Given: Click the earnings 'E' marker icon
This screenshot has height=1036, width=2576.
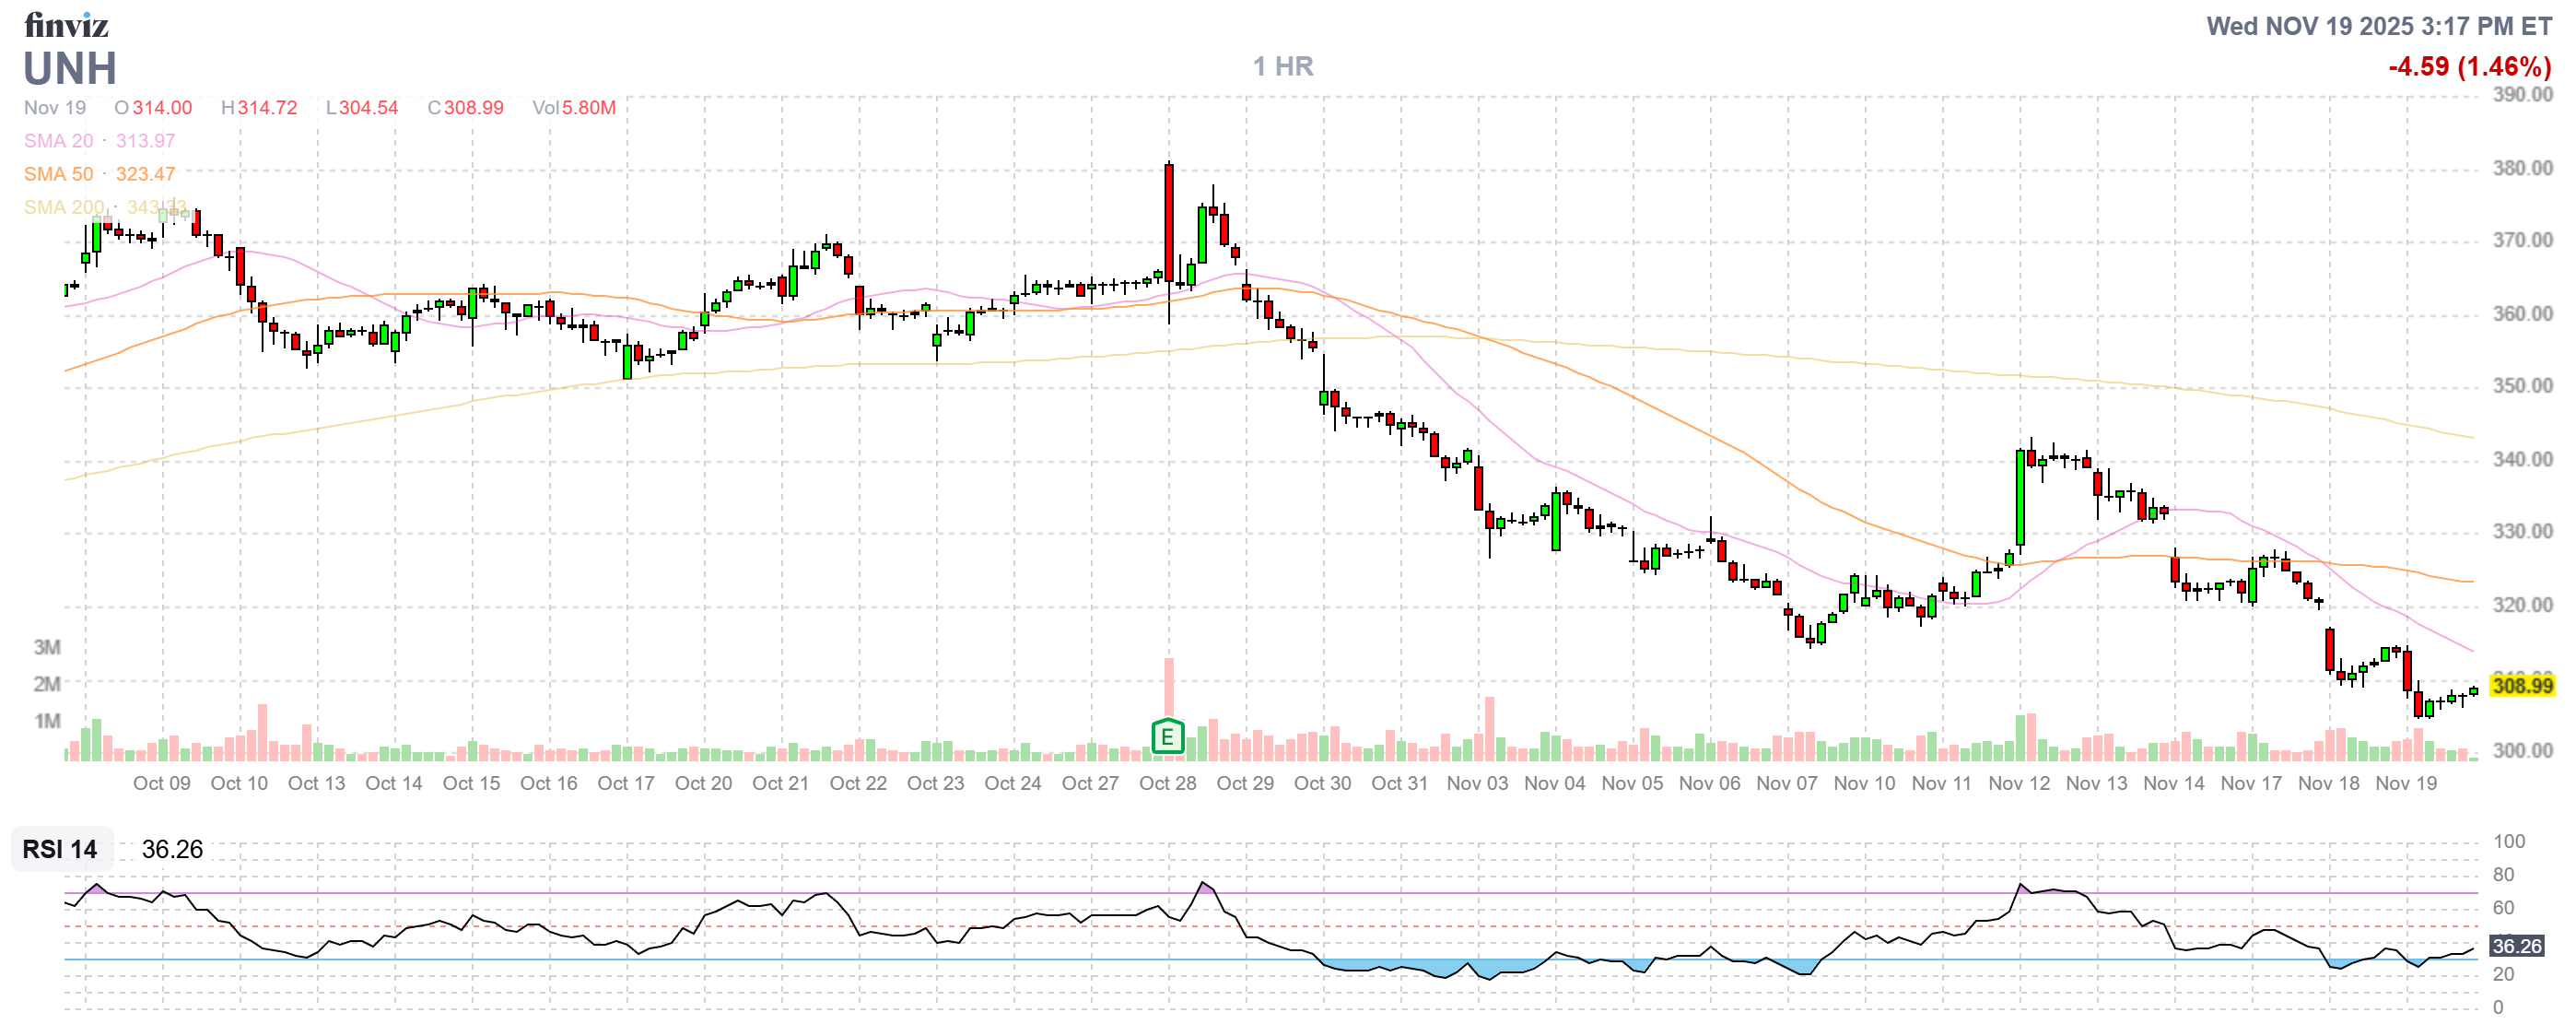Looking at the screenshot, I should pos(1167,737).
